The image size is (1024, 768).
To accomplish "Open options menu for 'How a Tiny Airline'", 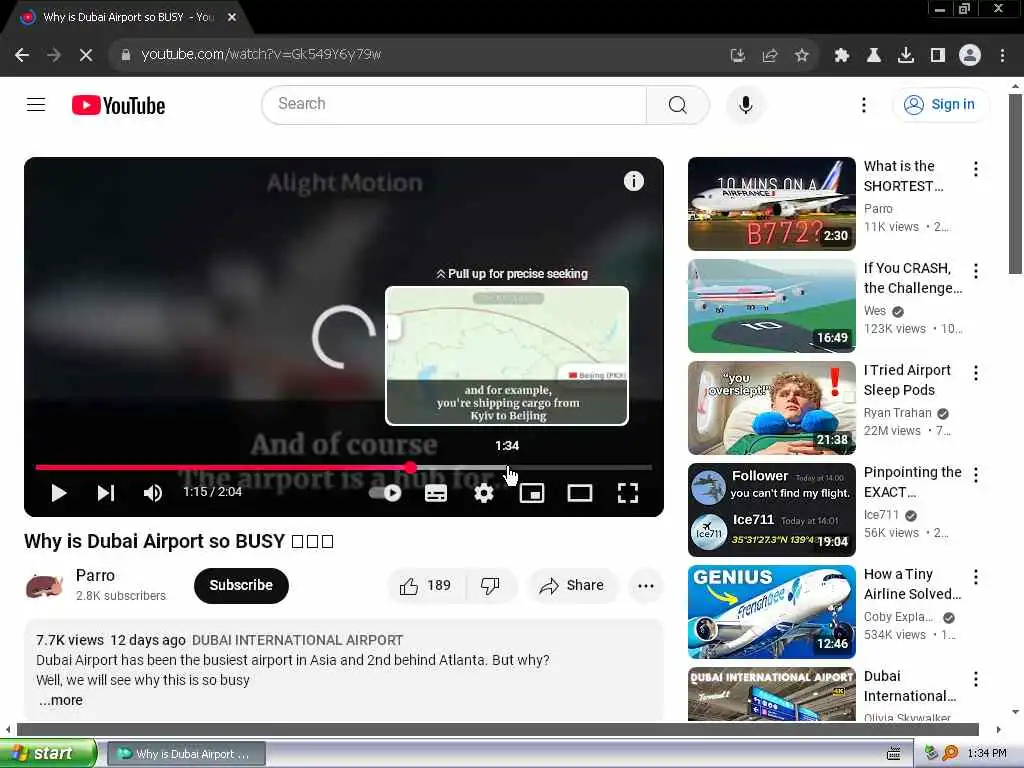I will click(x=976, y=577).
